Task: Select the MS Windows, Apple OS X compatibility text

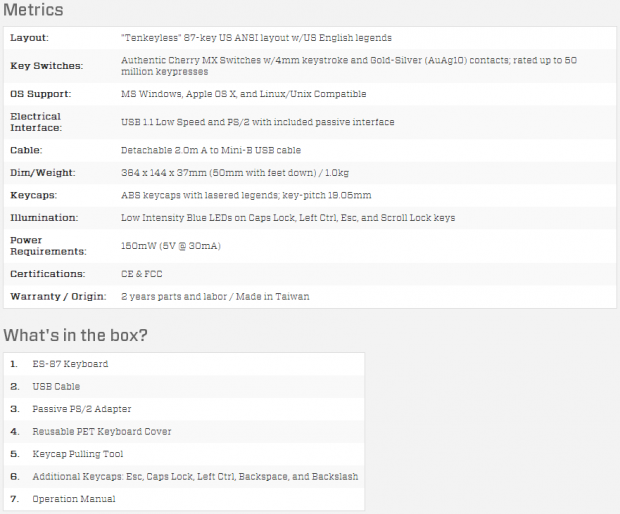Action: click(x=244, y=94)
